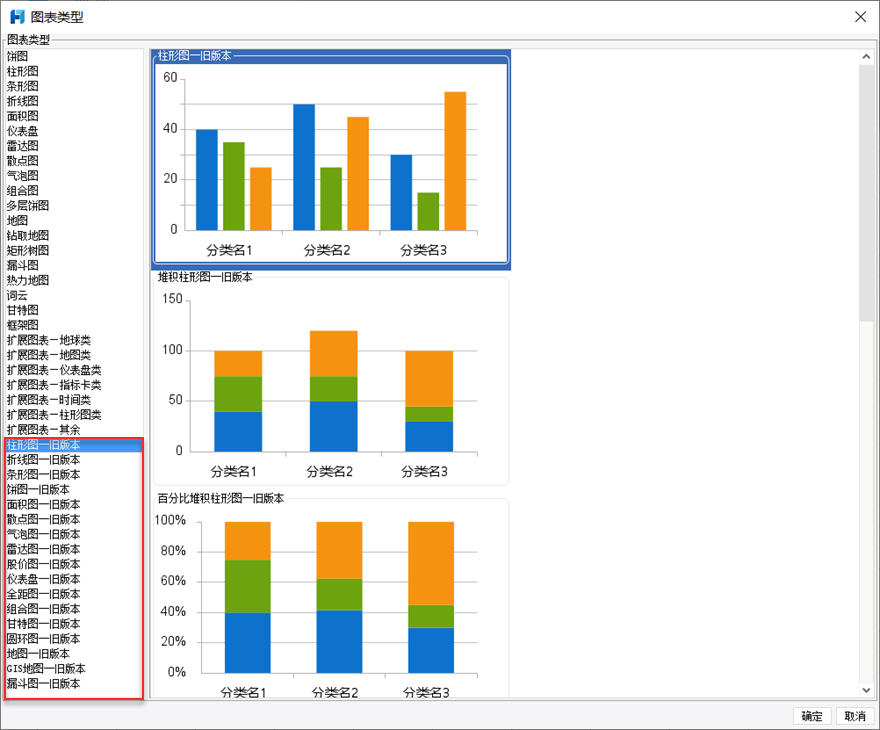Click the scrollbar up arrow

[x=866, y=57]
